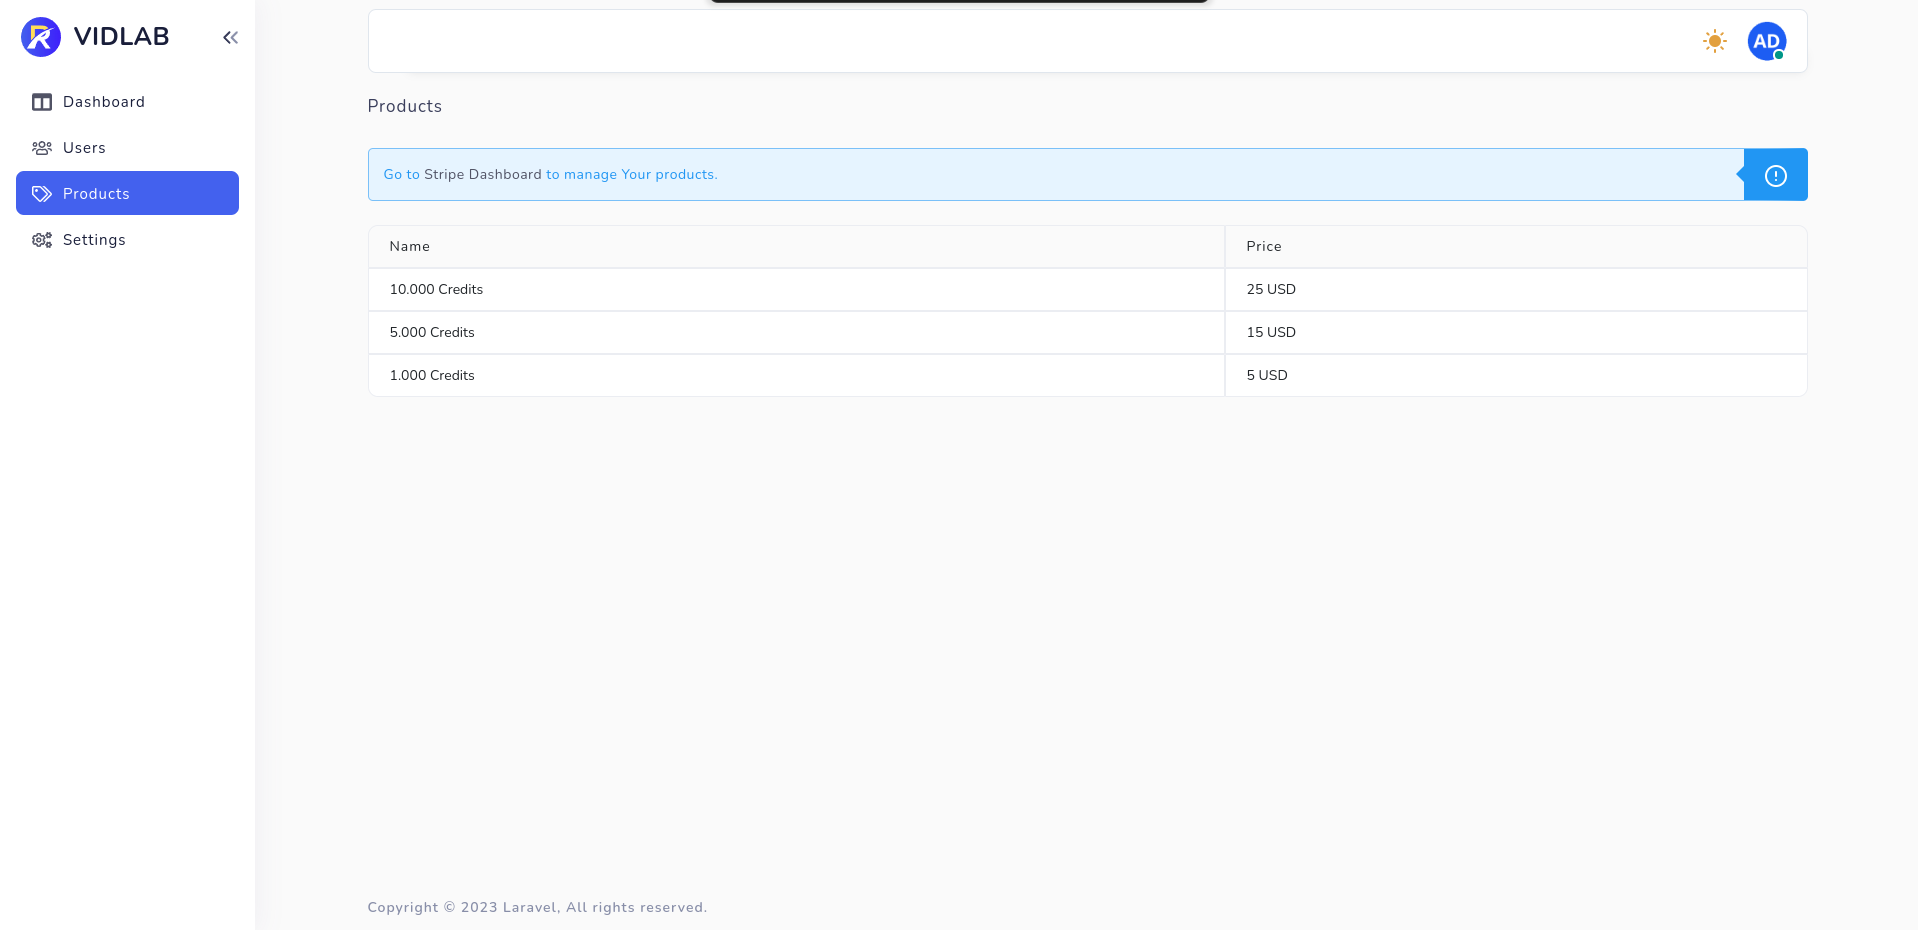This screenshot has height=930, width=1918.
Task: Click the Price column header
Action: point(1516,246)
